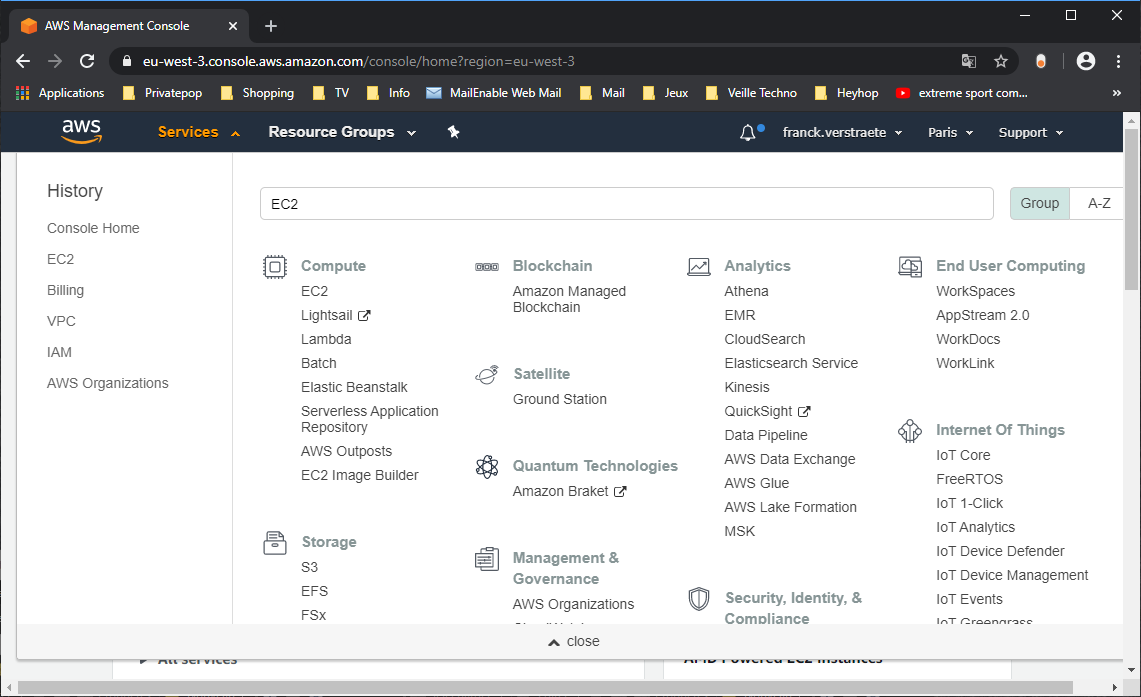Screen dimensions: 1141x697
Task: Open EC2 under Compute
Action: [314, 291]
